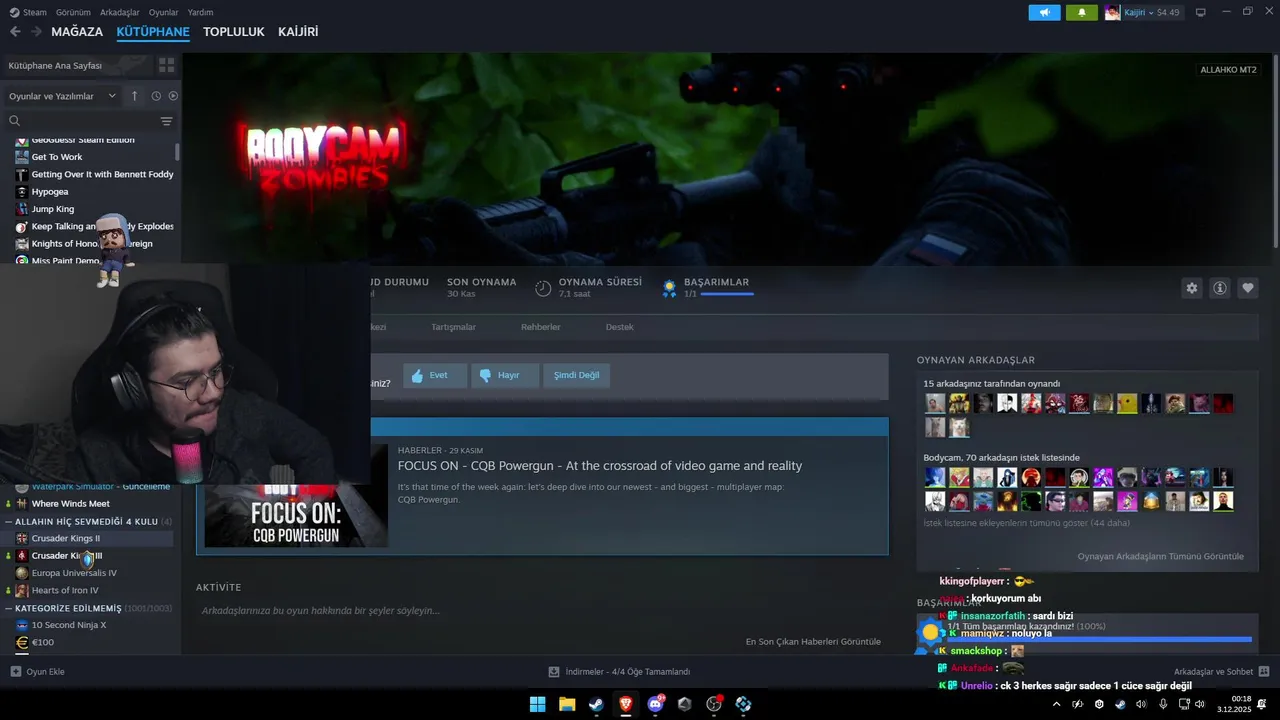
Task: Click the favorite heart icon
Action: pyautogui.click(x=1248, y=288)
